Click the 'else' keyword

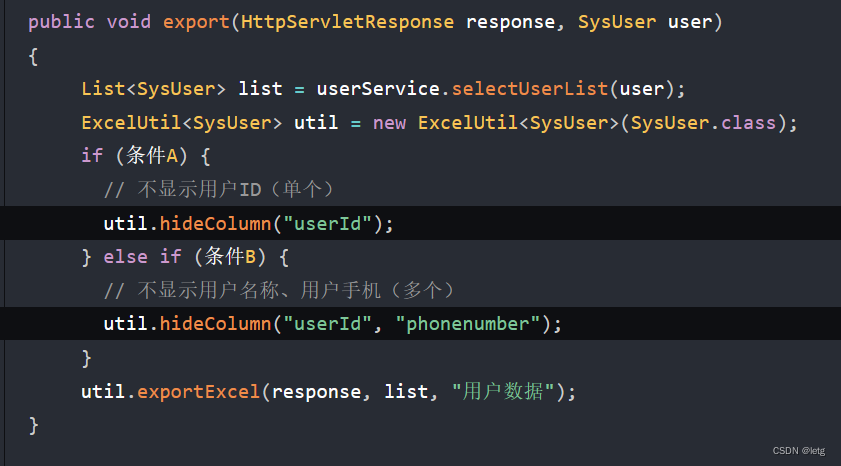pos(126,257)
